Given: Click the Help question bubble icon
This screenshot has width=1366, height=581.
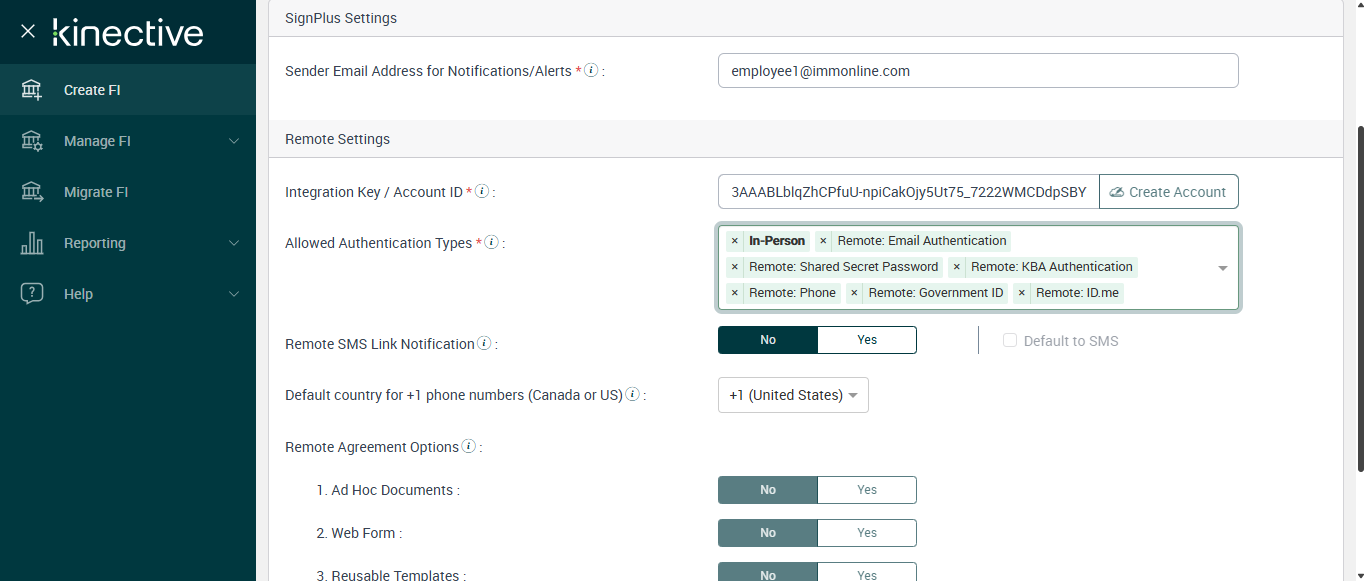Looking at the screenshot, I should (32, 294).
